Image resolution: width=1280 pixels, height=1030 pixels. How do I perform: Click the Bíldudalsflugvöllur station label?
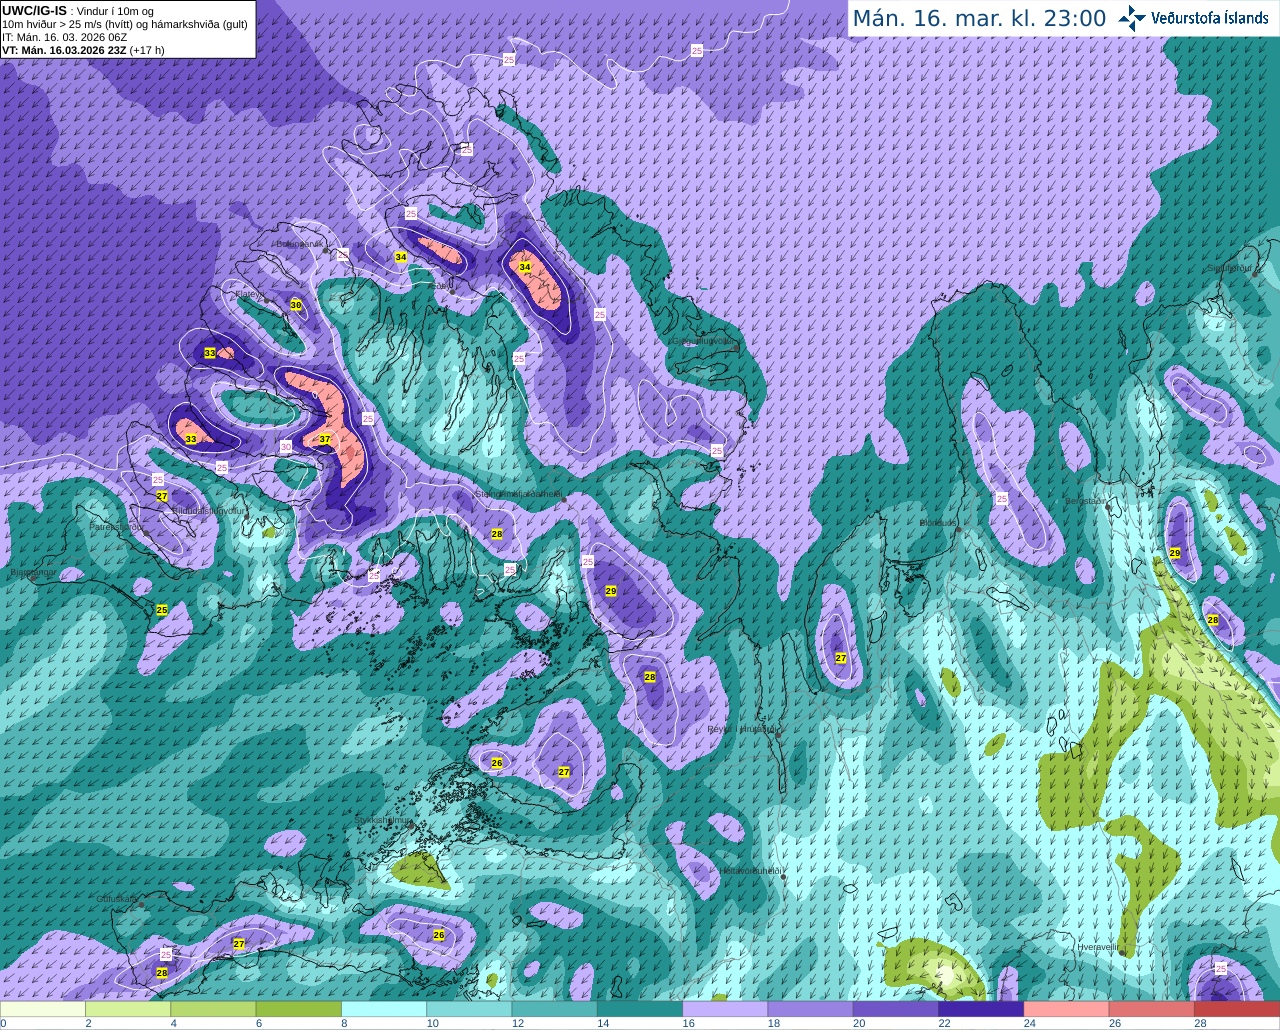tap(208, 510)
